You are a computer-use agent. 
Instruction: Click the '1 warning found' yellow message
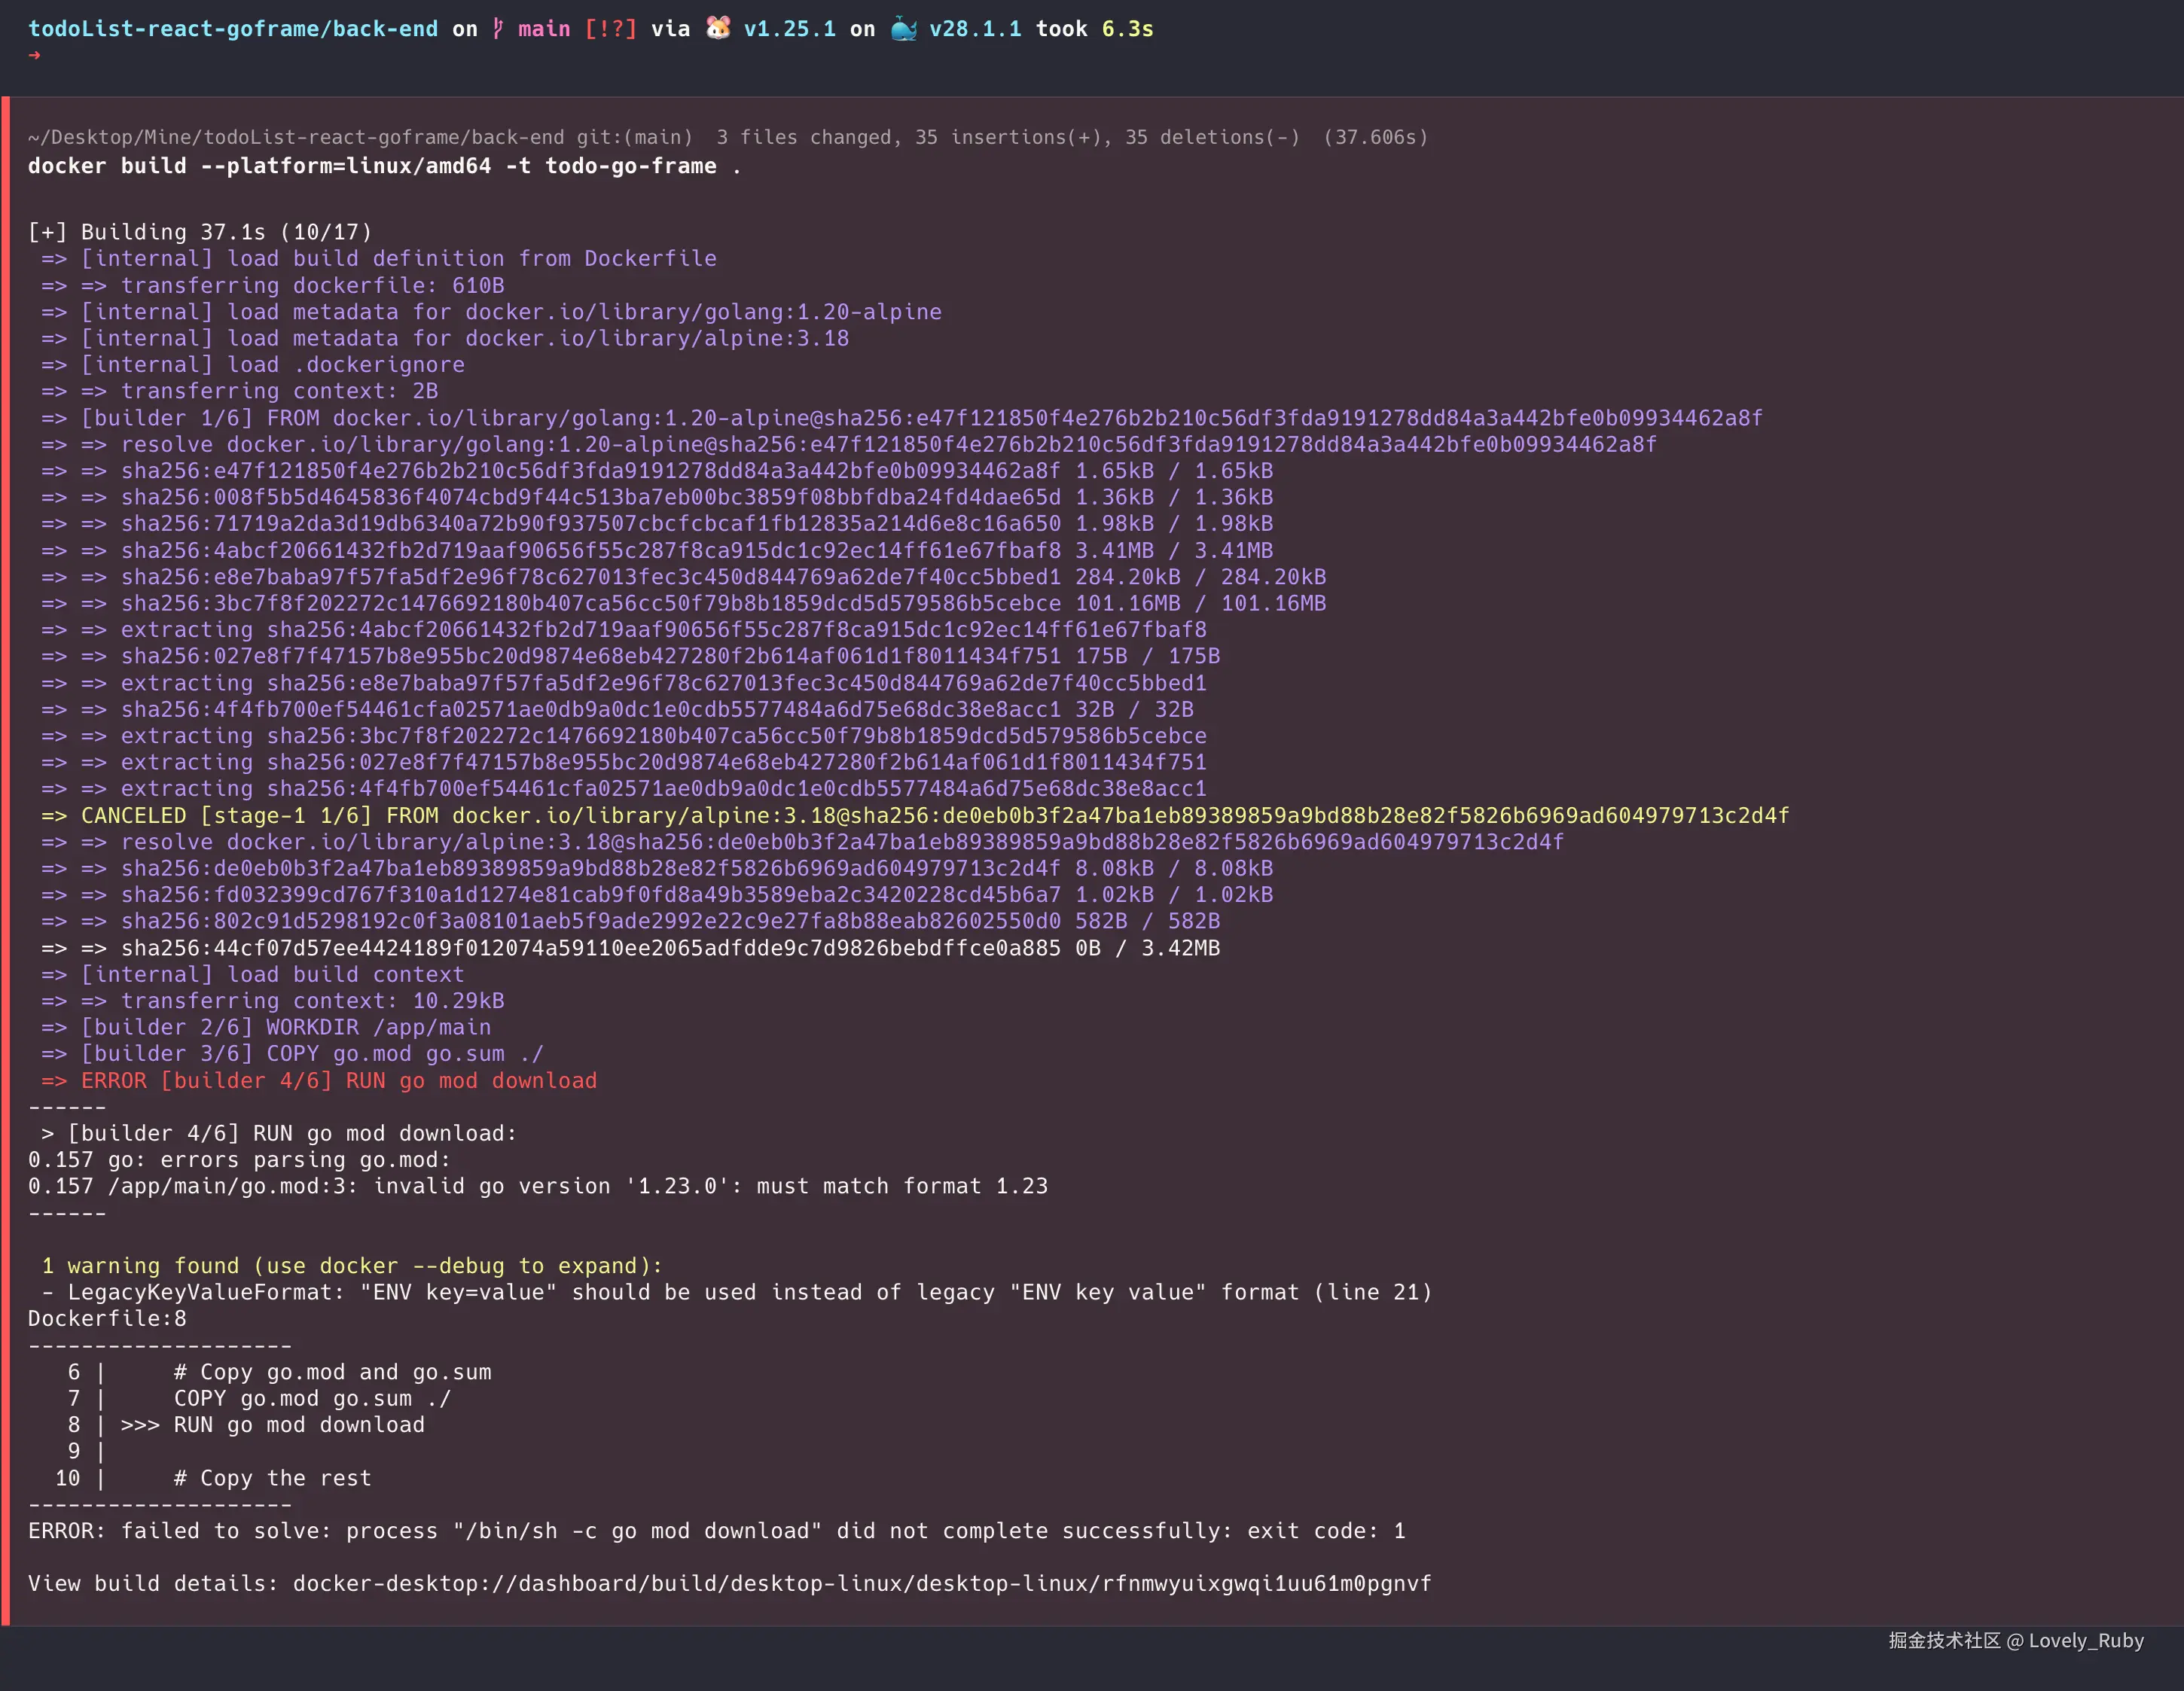351,1266
